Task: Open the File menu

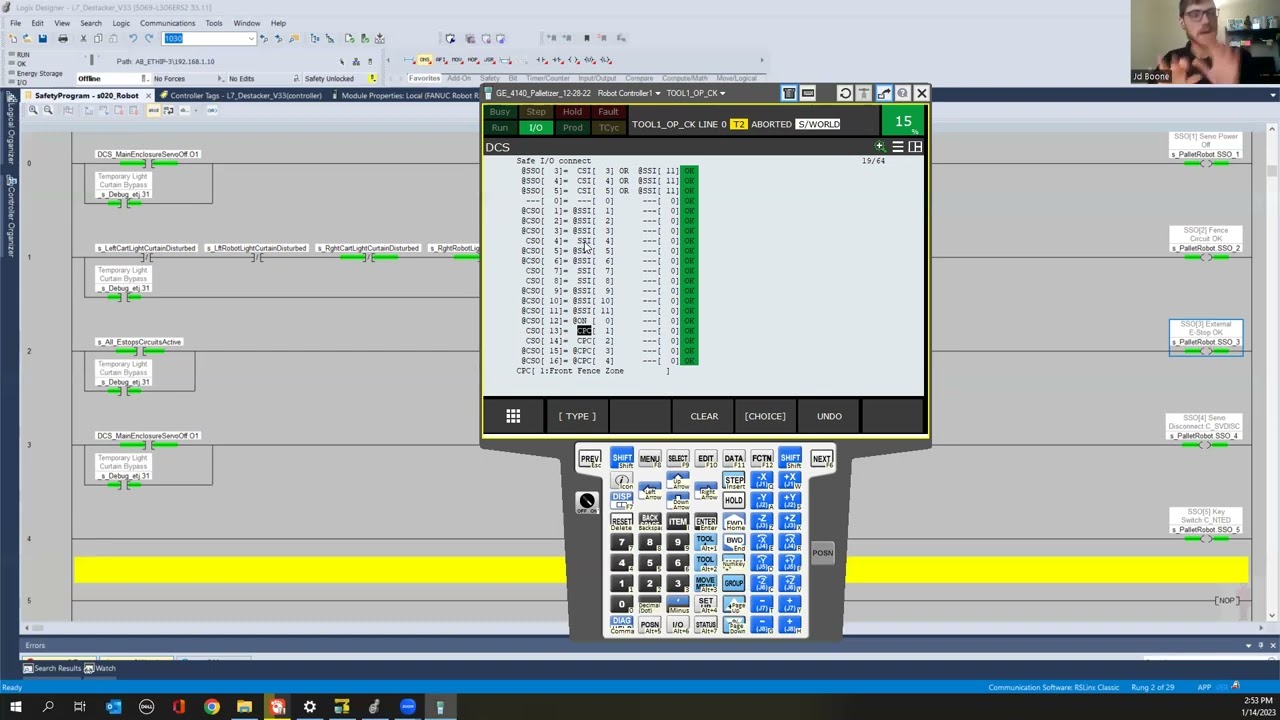Action: [15, 23]
